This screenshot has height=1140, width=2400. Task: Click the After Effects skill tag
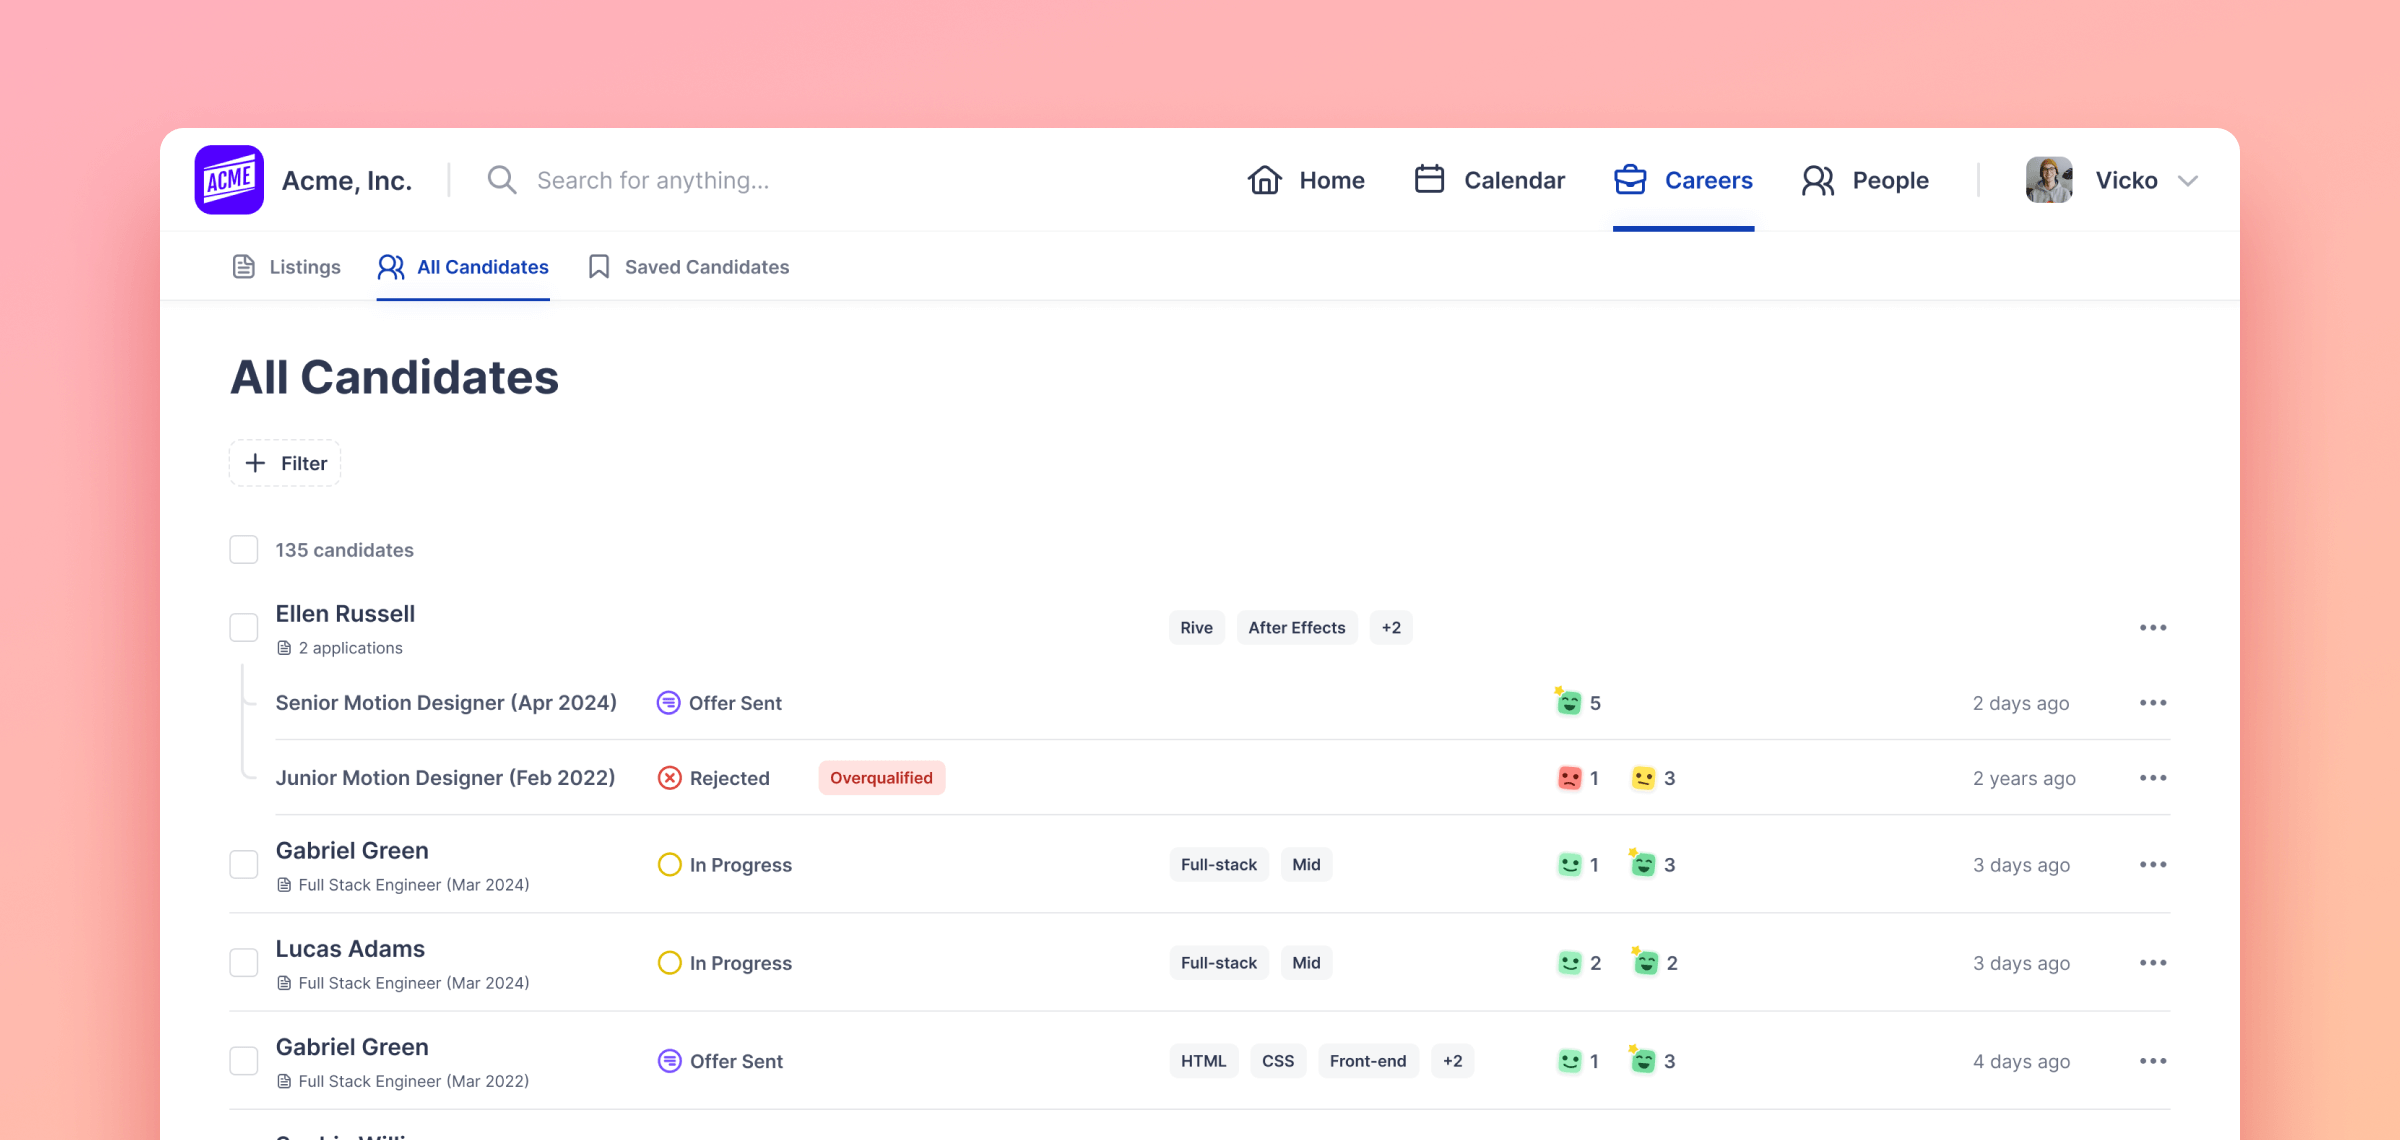[x=1297, y=627]
